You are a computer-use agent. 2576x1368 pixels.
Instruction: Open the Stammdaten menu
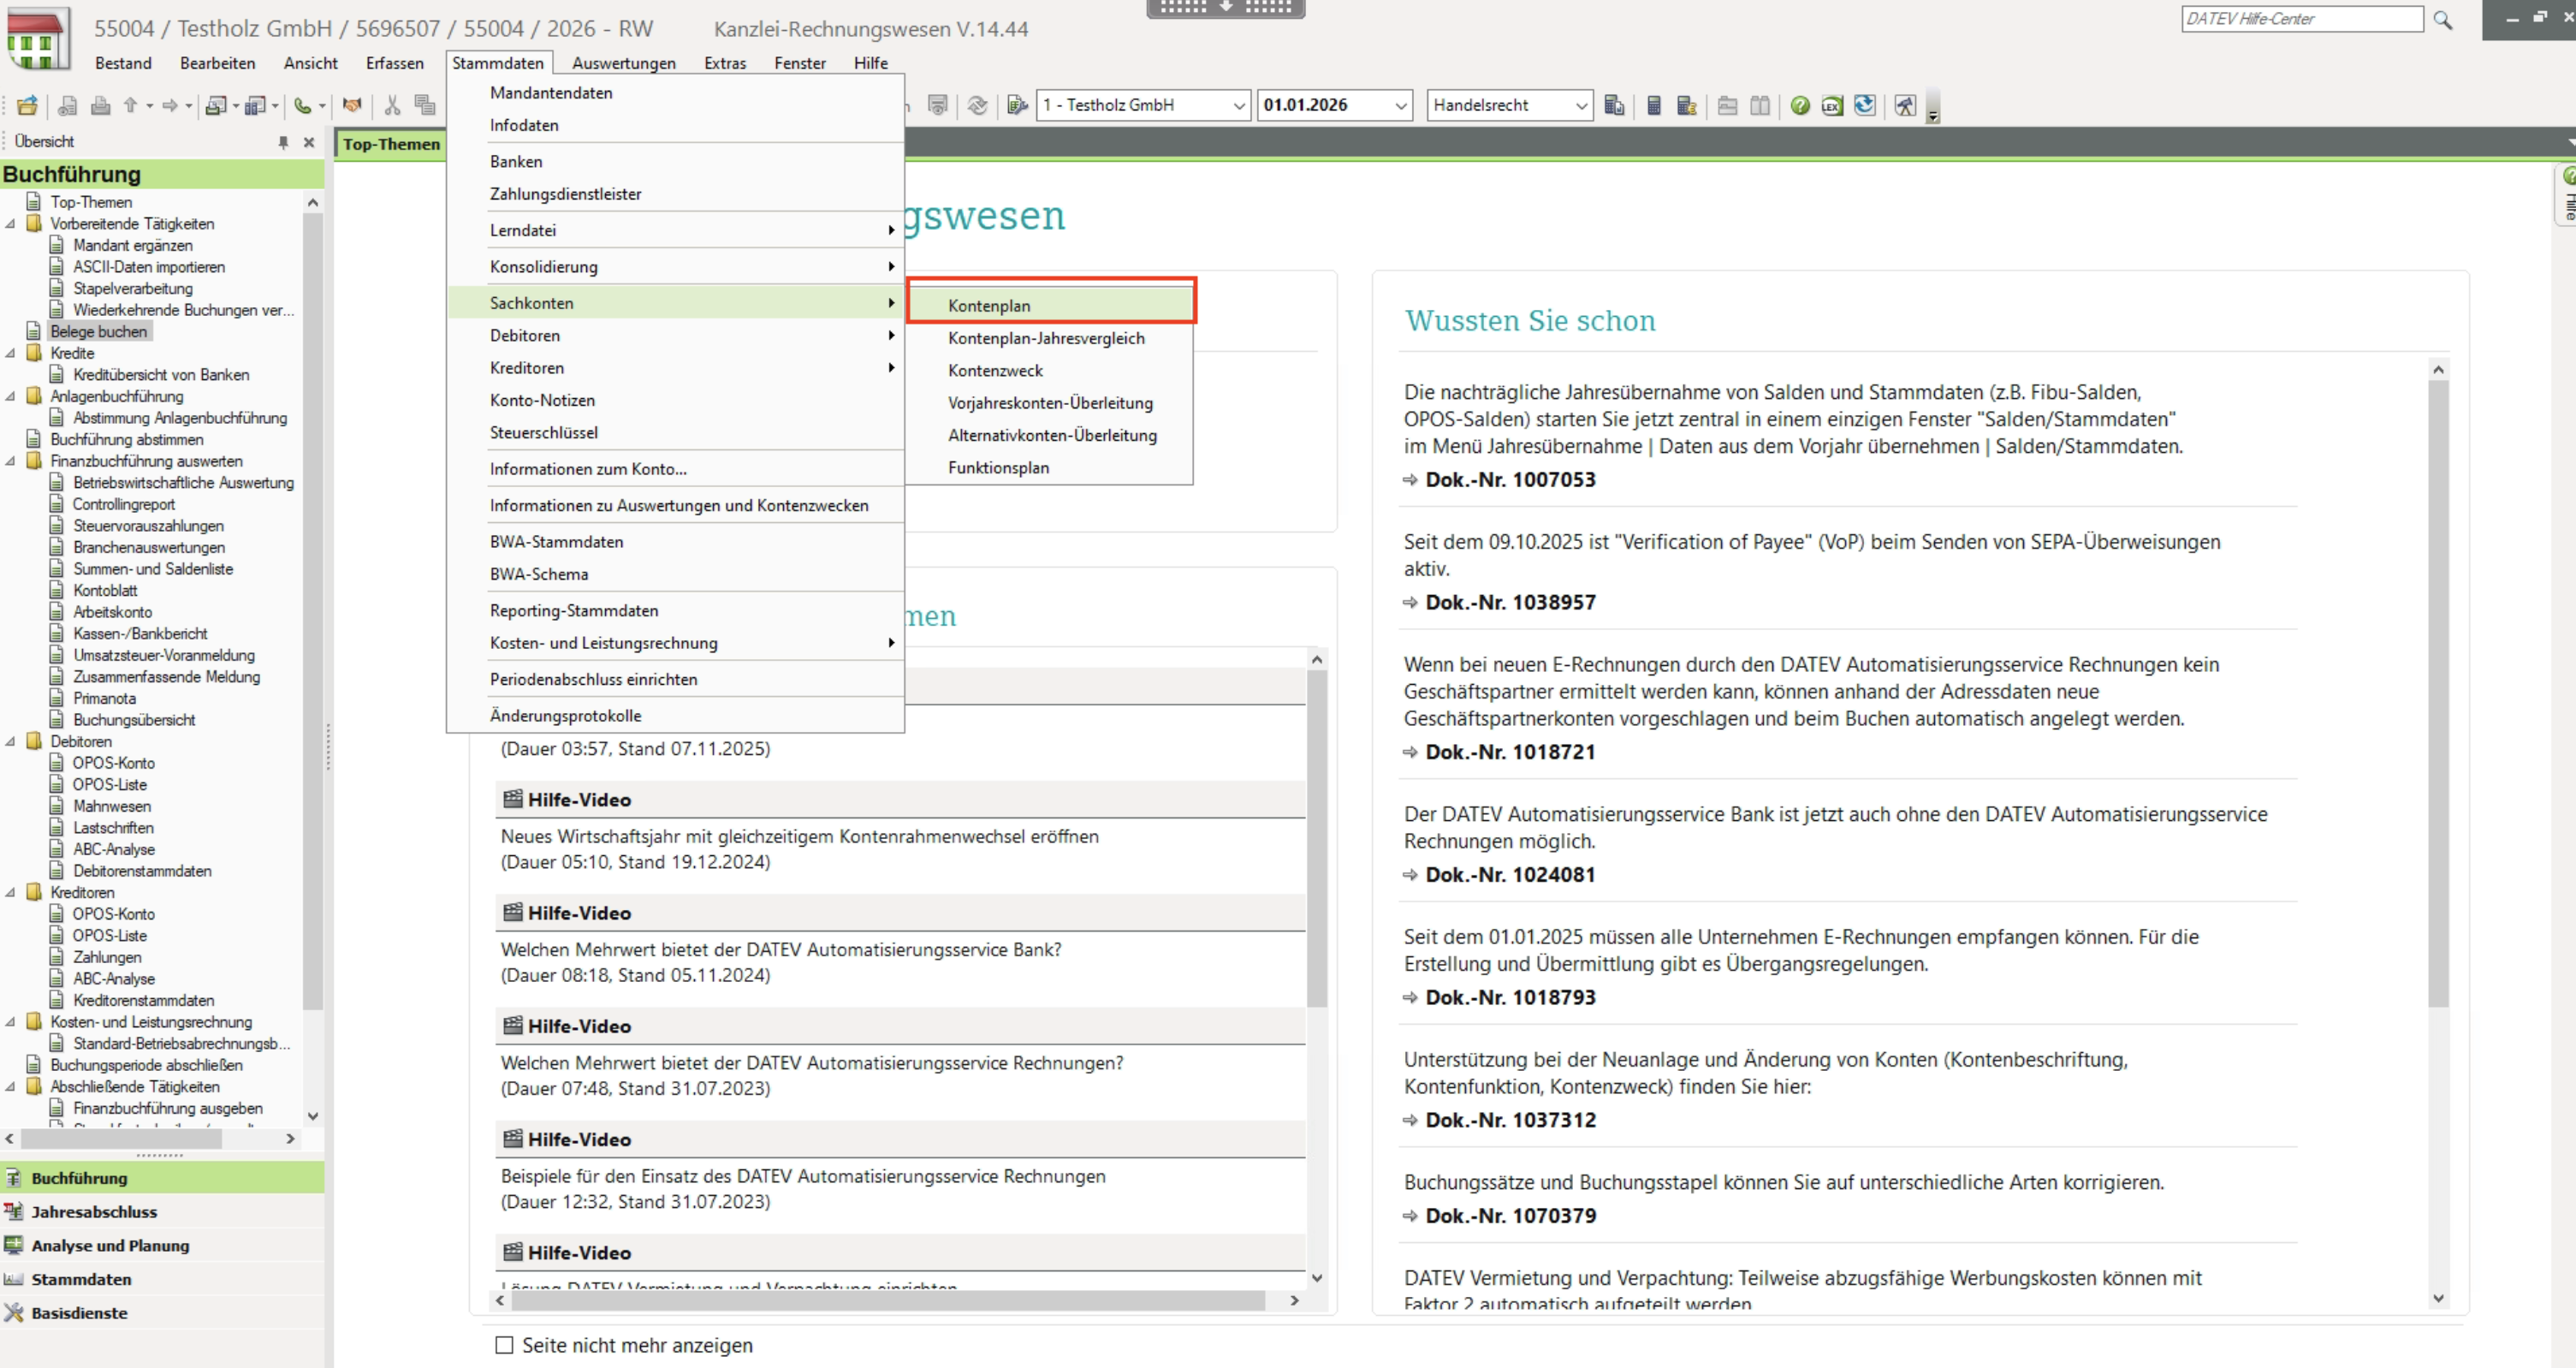pos(497,62)
